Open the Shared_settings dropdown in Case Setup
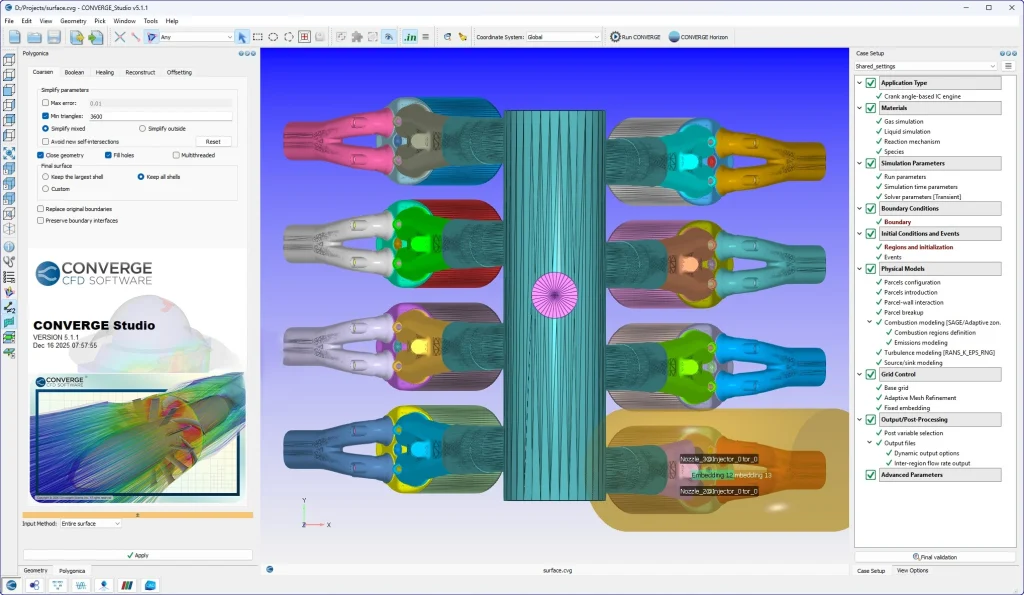 (925, 66)
